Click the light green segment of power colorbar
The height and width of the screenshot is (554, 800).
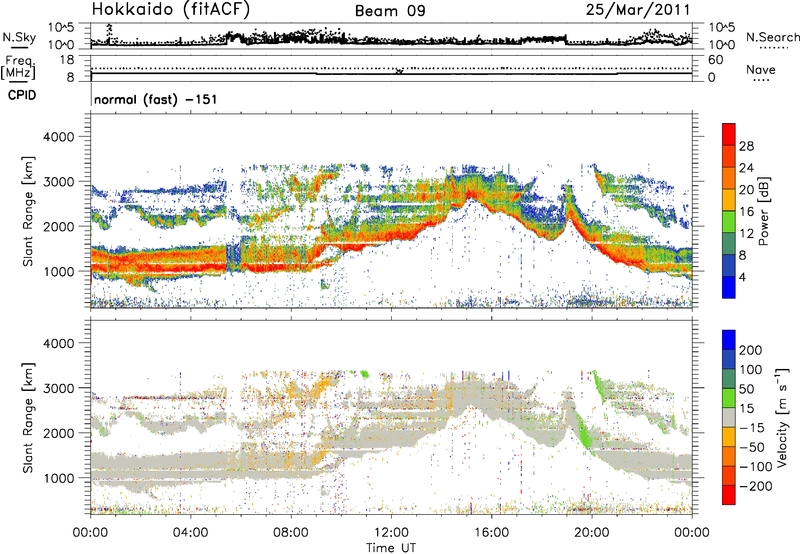[x=729, y=222]
